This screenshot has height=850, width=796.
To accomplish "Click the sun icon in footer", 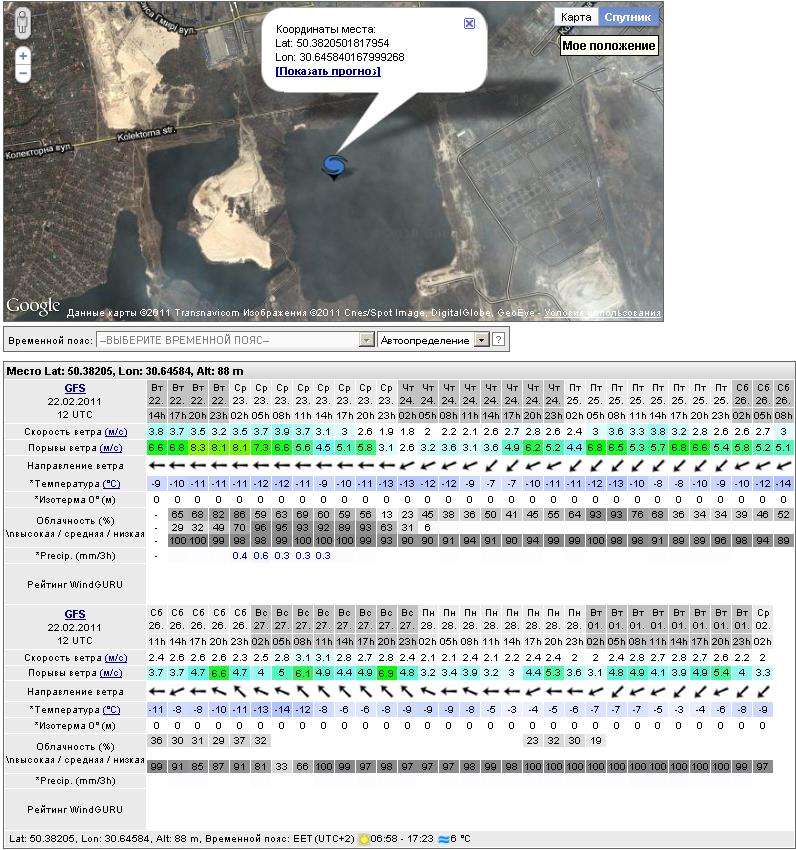I will [x=364, y=839].
